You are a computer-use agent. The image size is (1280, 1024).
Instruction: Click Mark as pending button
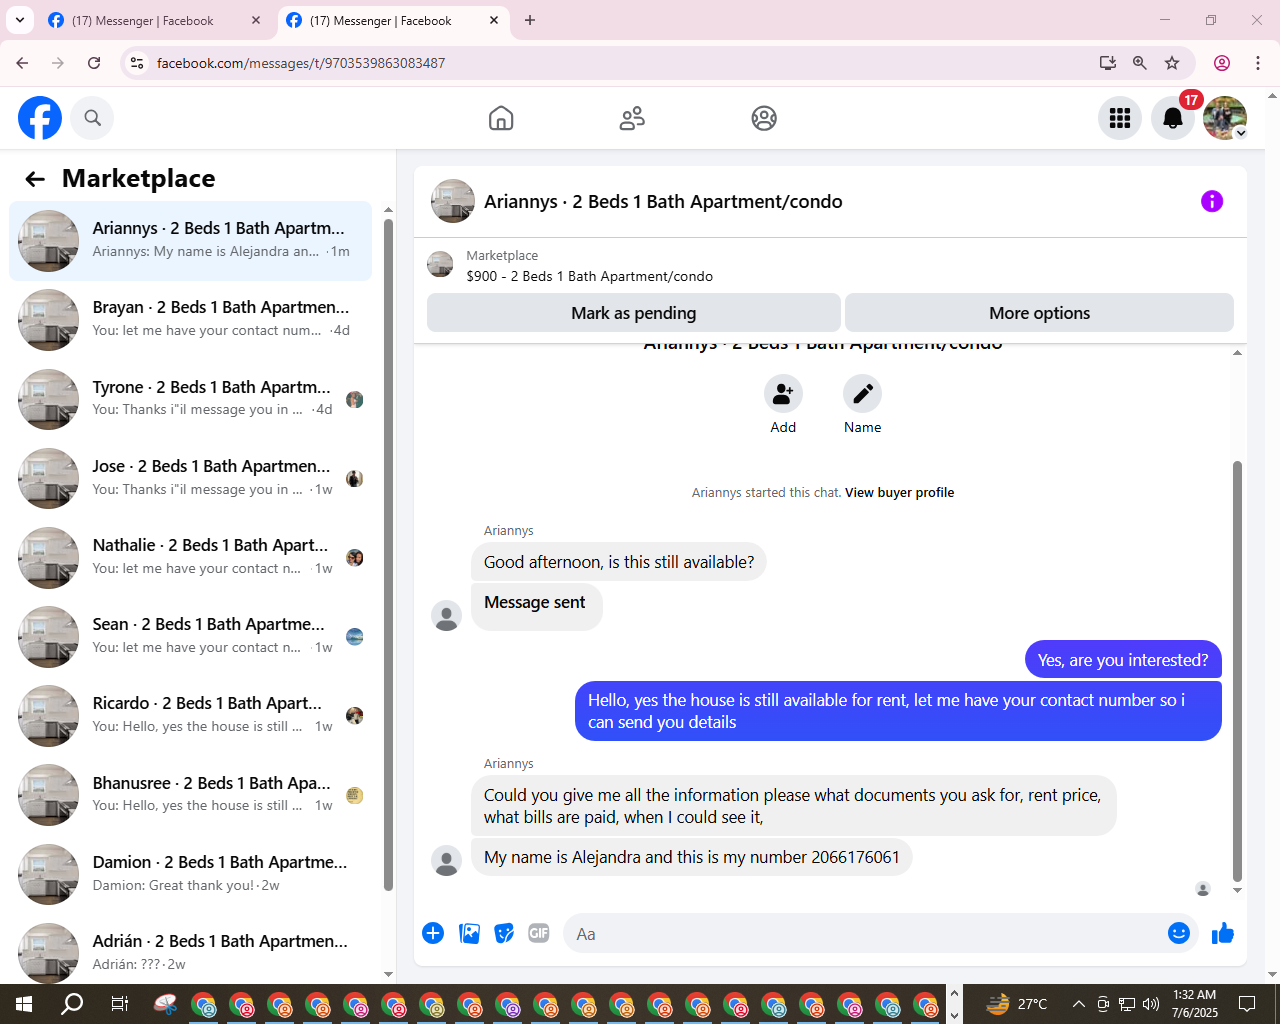tap(633, 313)
